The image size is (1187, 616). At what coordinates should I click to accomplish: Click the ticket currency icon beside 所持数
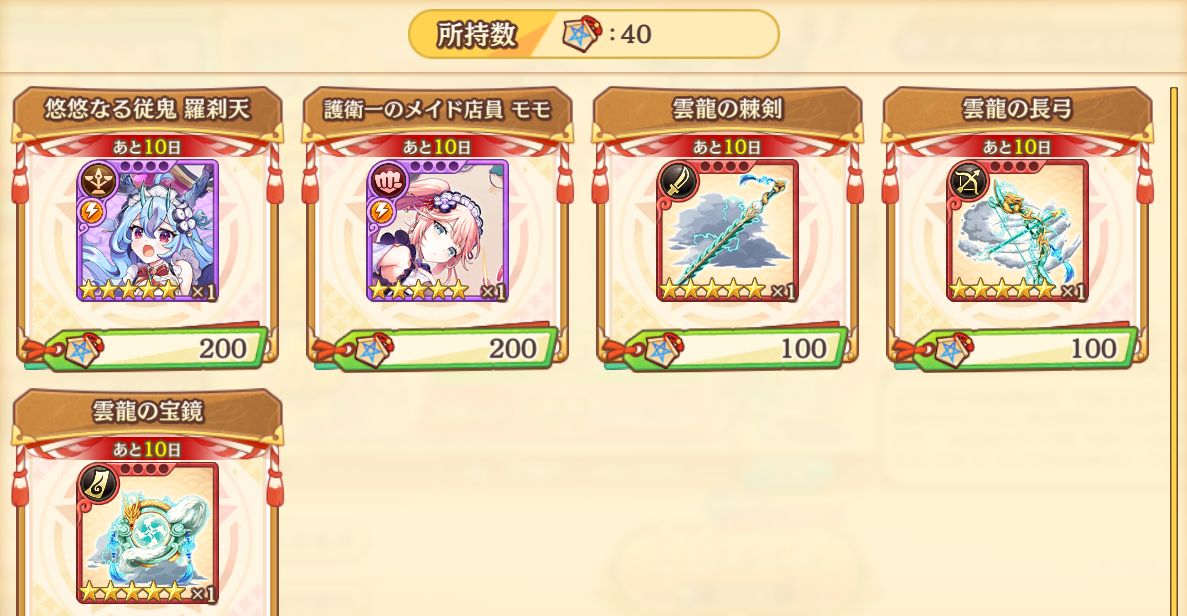point(581,33)
